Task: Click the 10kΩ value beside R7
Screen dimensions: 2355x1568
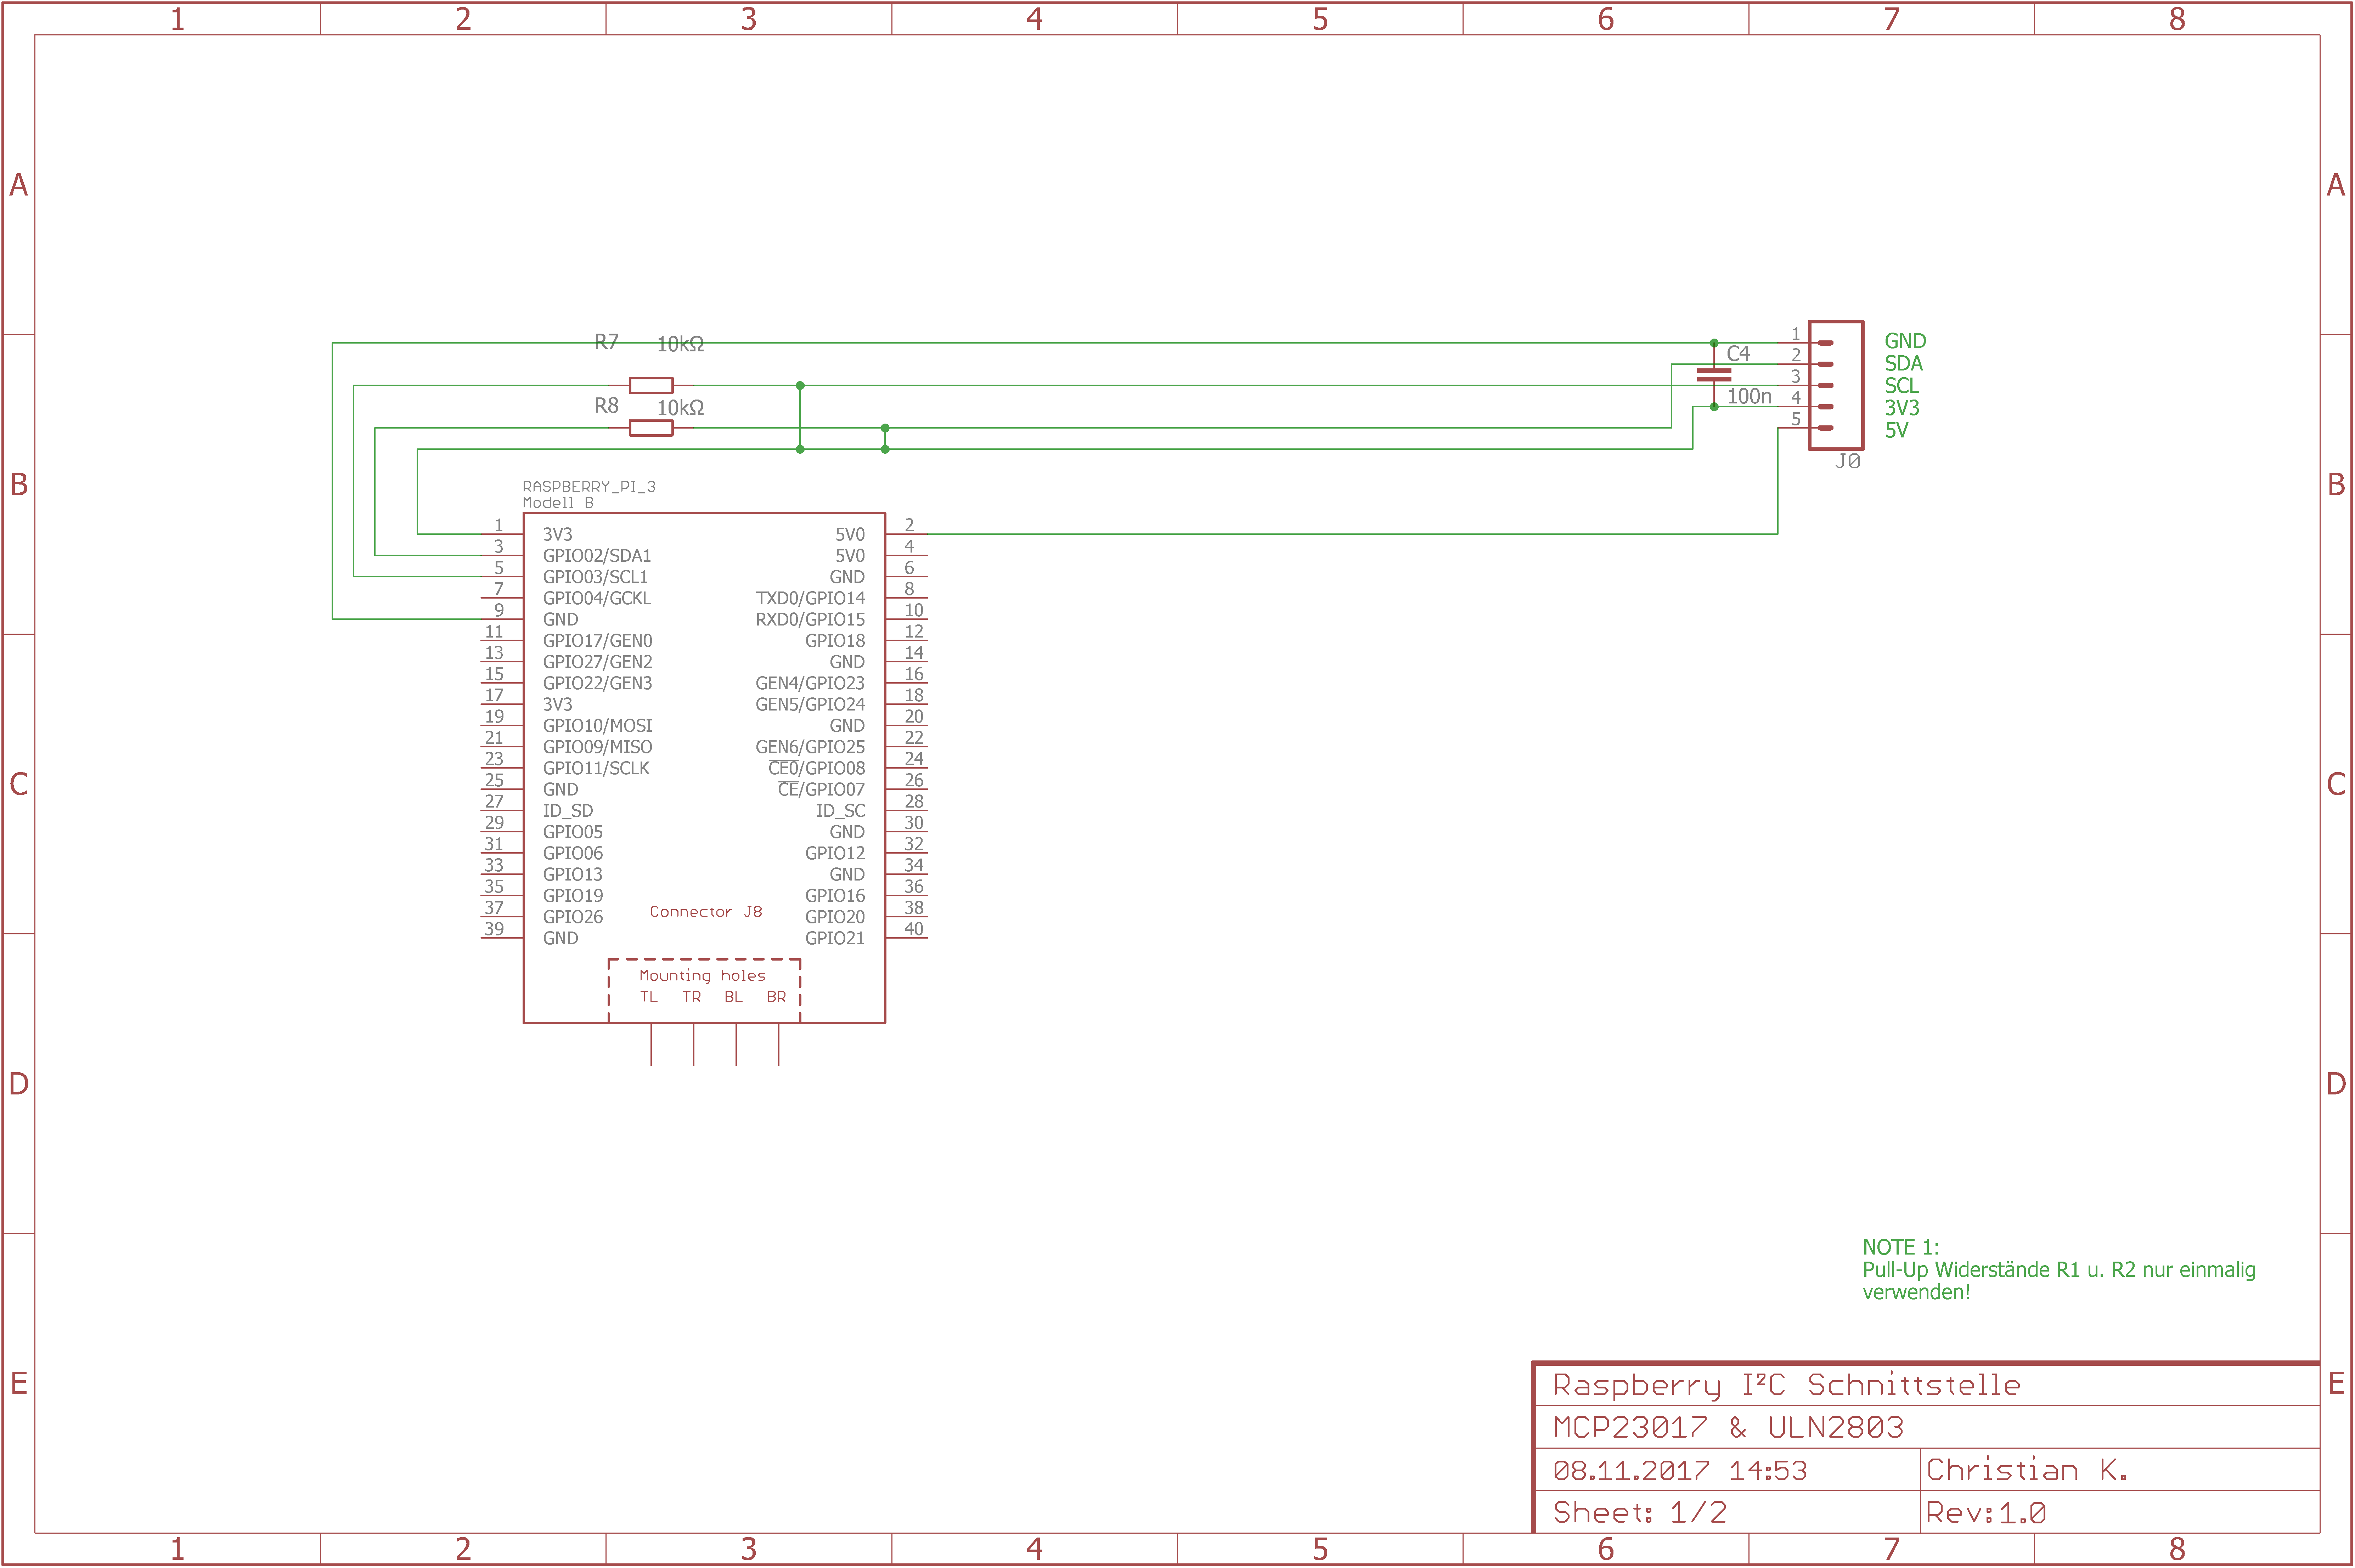Action: (x=680, y=344)
